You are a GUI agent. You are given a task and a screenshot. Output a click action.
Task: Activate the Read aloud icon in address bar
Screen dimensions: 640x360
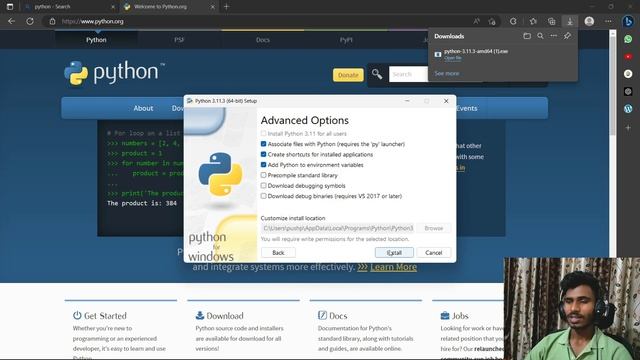click(476, 21)
